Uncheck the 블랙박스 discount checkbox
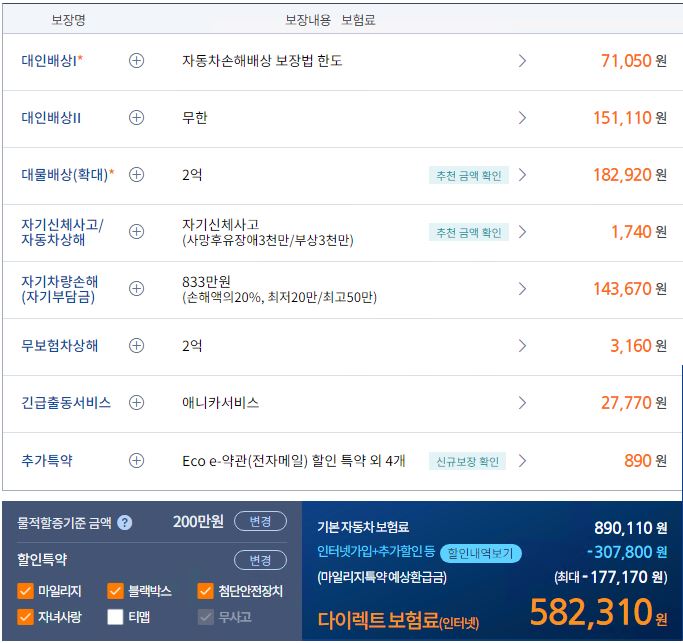Image resolution: width=683 pixels, height=643 pixels. click(x=115, y=591)
